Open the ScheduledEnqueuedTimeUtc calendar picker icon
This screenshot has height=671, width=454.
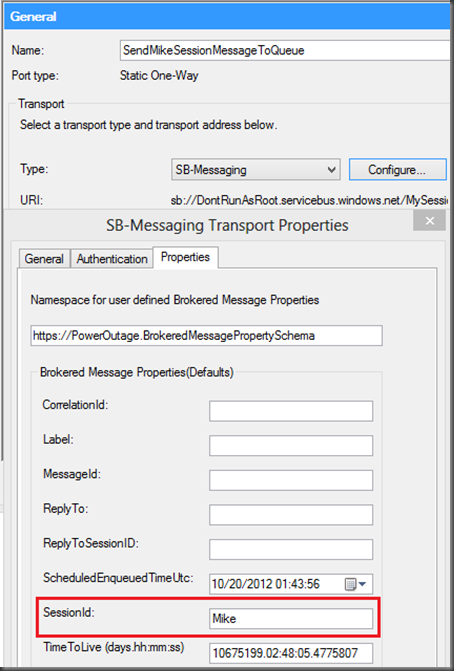(x=350, y=584)
